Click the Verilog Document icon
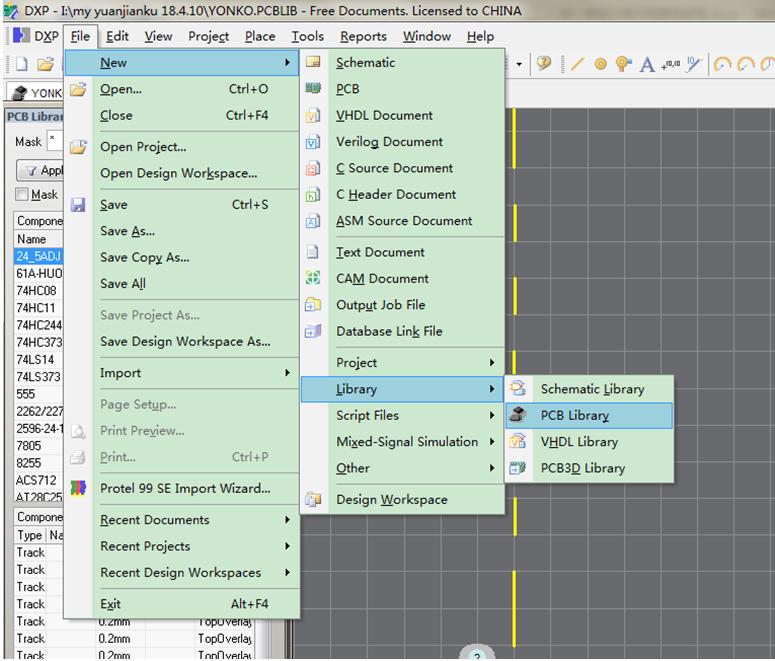Screen dimensions: 775x661 coord(313,142)
